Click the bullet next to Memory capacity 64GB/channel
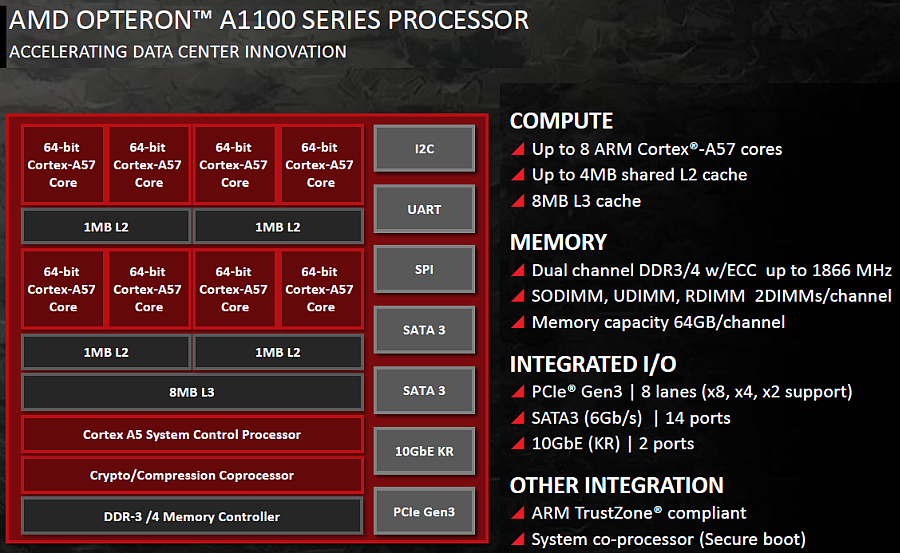This screenshot has height=553, width=900. tap(518, 323)
